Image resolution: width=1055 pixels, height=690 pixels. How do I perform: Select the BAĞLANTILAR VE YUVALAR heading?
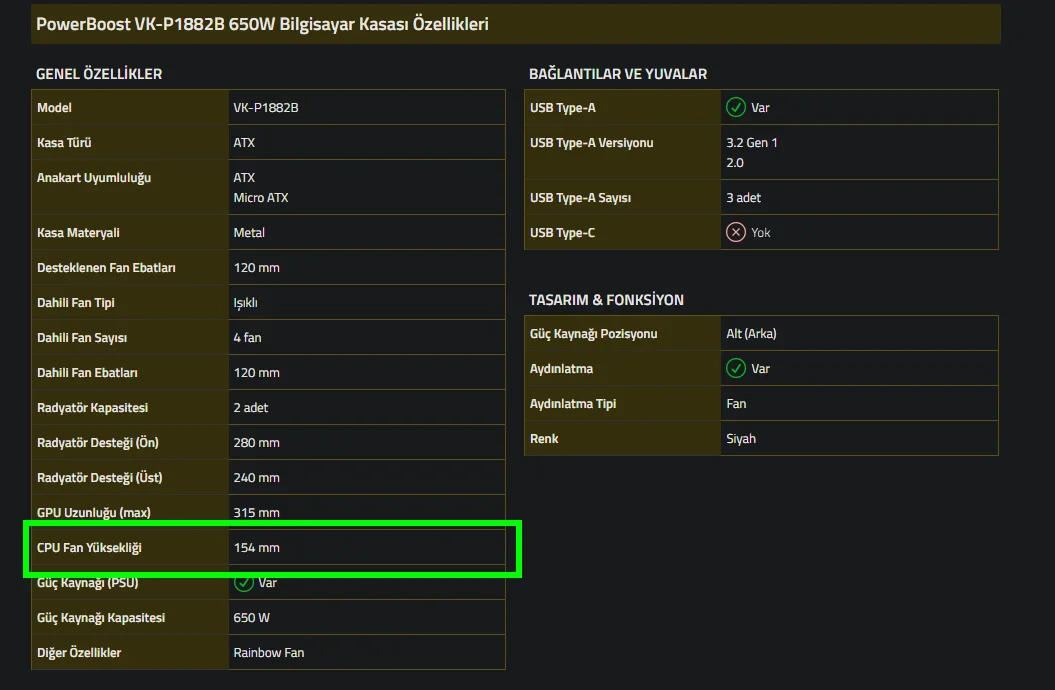coord(618,74)
